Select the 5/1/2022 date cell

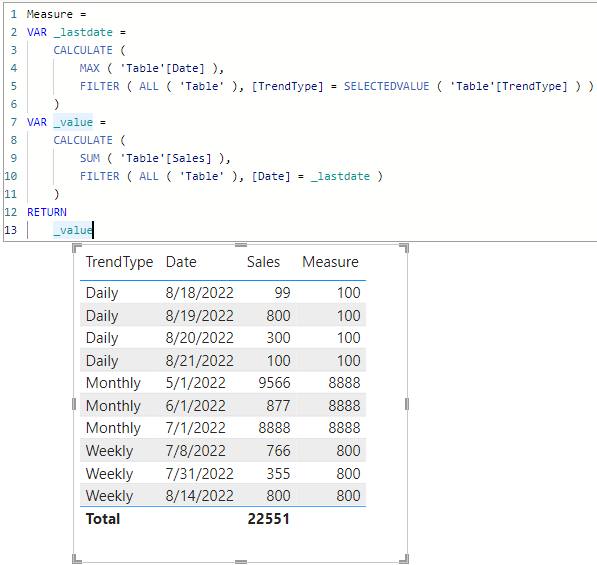point(195,383)
